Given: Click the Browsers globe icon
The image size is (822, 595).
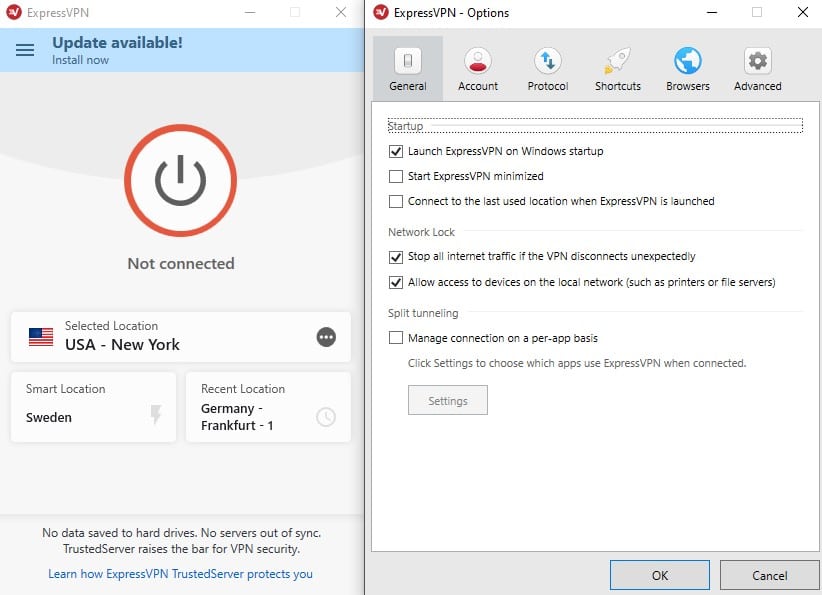Looking at the screenshot, I should [x=688, y=61].
